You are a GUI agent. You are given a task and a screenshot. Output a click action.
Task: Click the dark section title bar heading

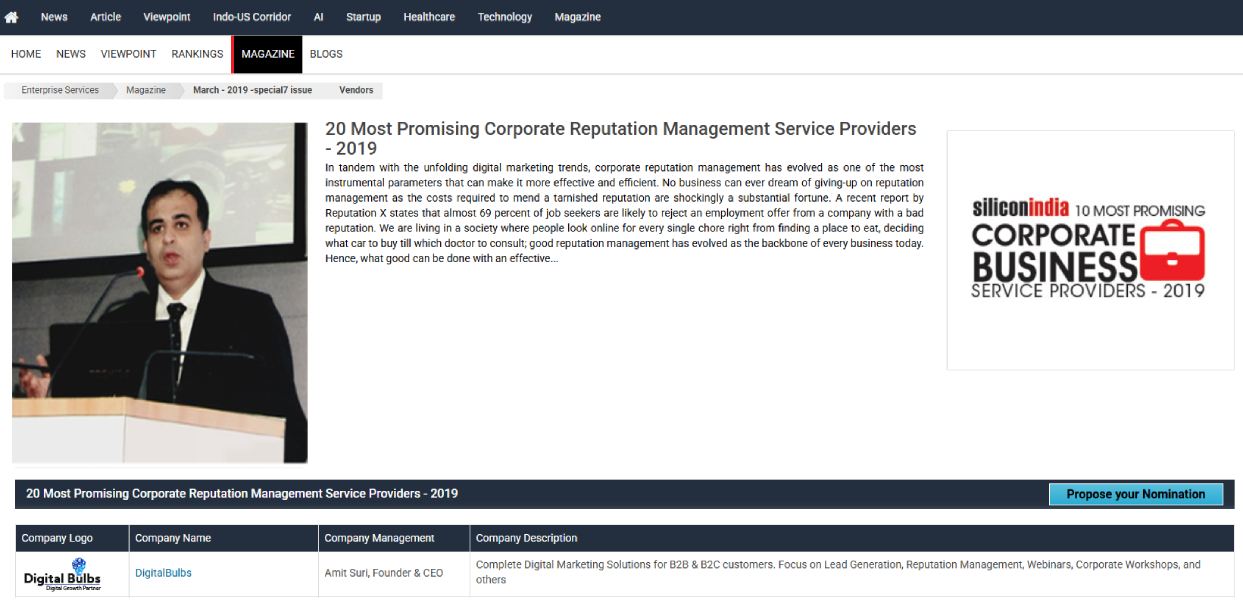242,494
